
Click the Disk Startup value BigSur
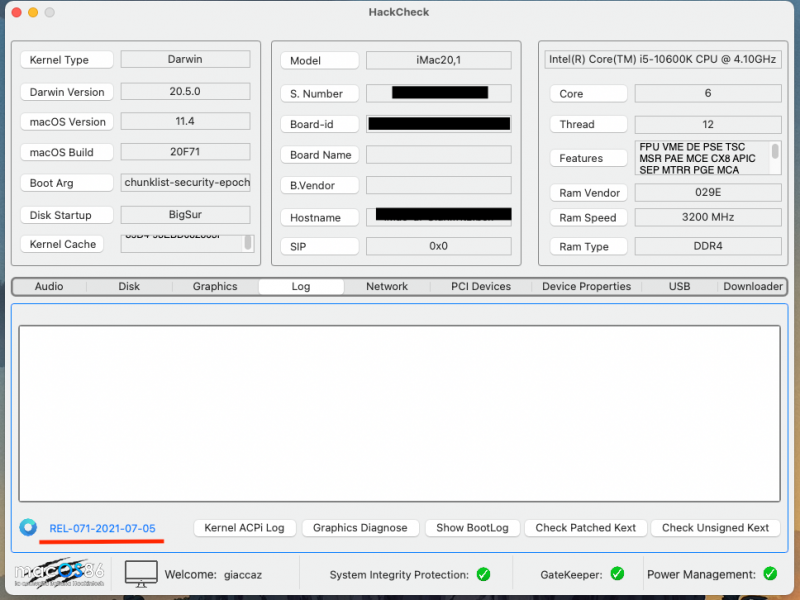tap(186, 214)
